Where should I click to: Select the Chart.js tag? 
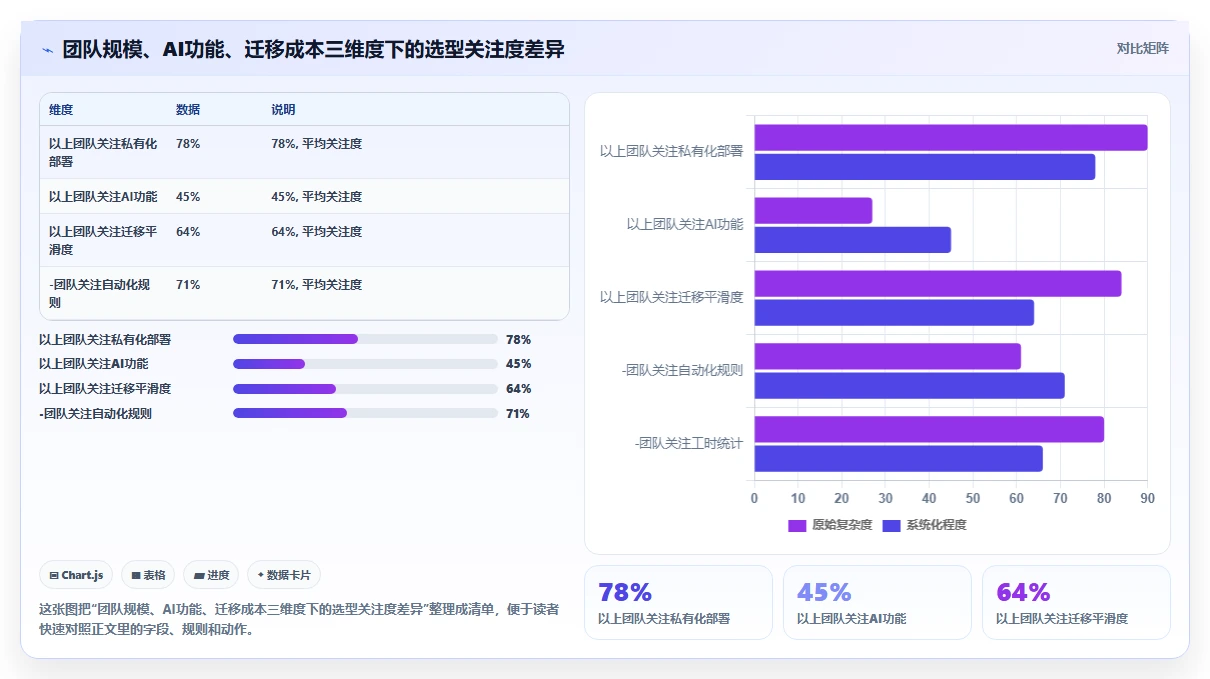(x=76, y=575)
